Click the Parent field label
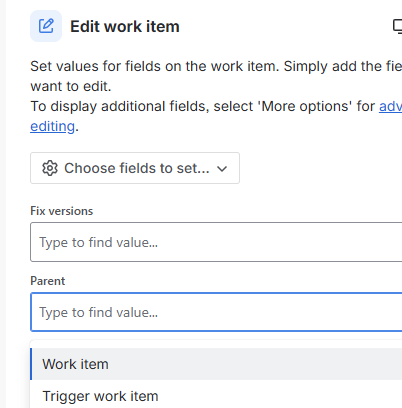 click(x=48, y=281)
